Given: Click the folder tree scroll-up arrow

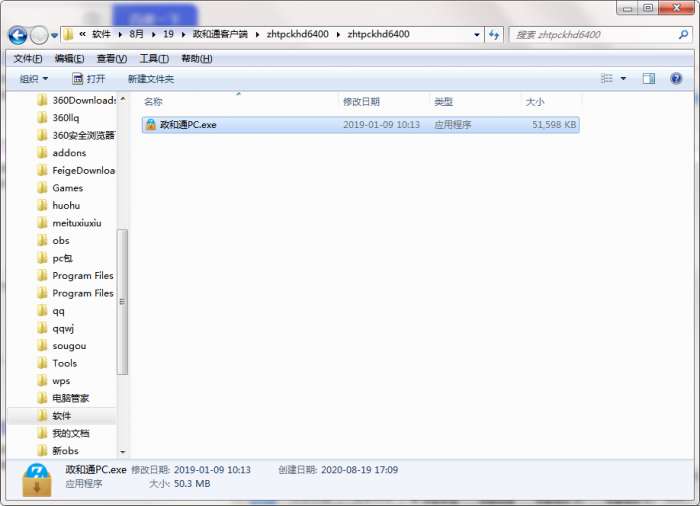Looking at the screenshot, I should tap(123, 98).
